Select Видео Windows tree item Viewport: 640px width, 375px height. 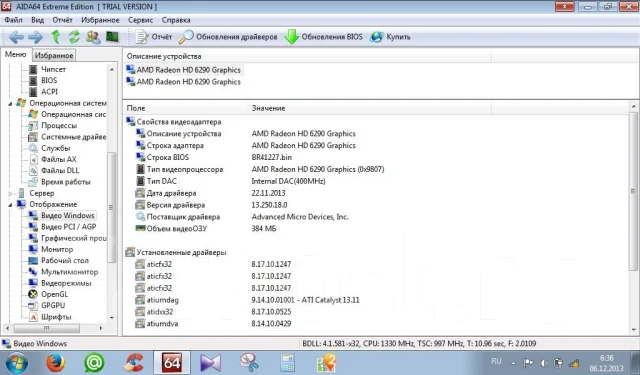click(x=68, y=215)
